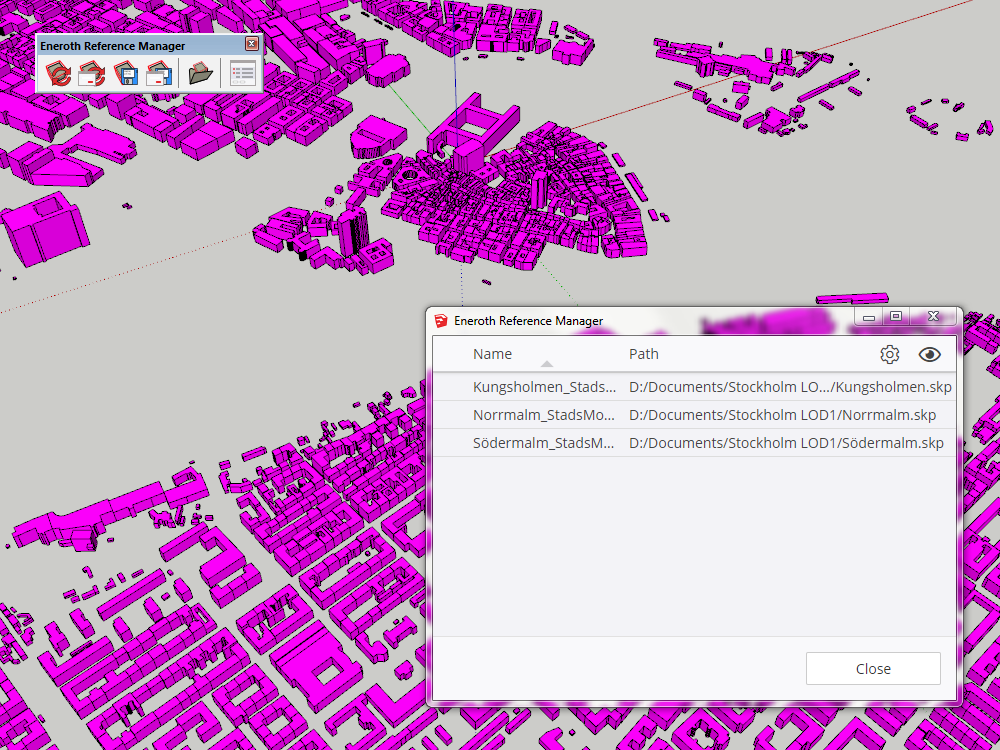Maximize the Eneroth Reference Manager dialog
The height and width of the screenshot is (750, 1000).
[x=896, y=317]
